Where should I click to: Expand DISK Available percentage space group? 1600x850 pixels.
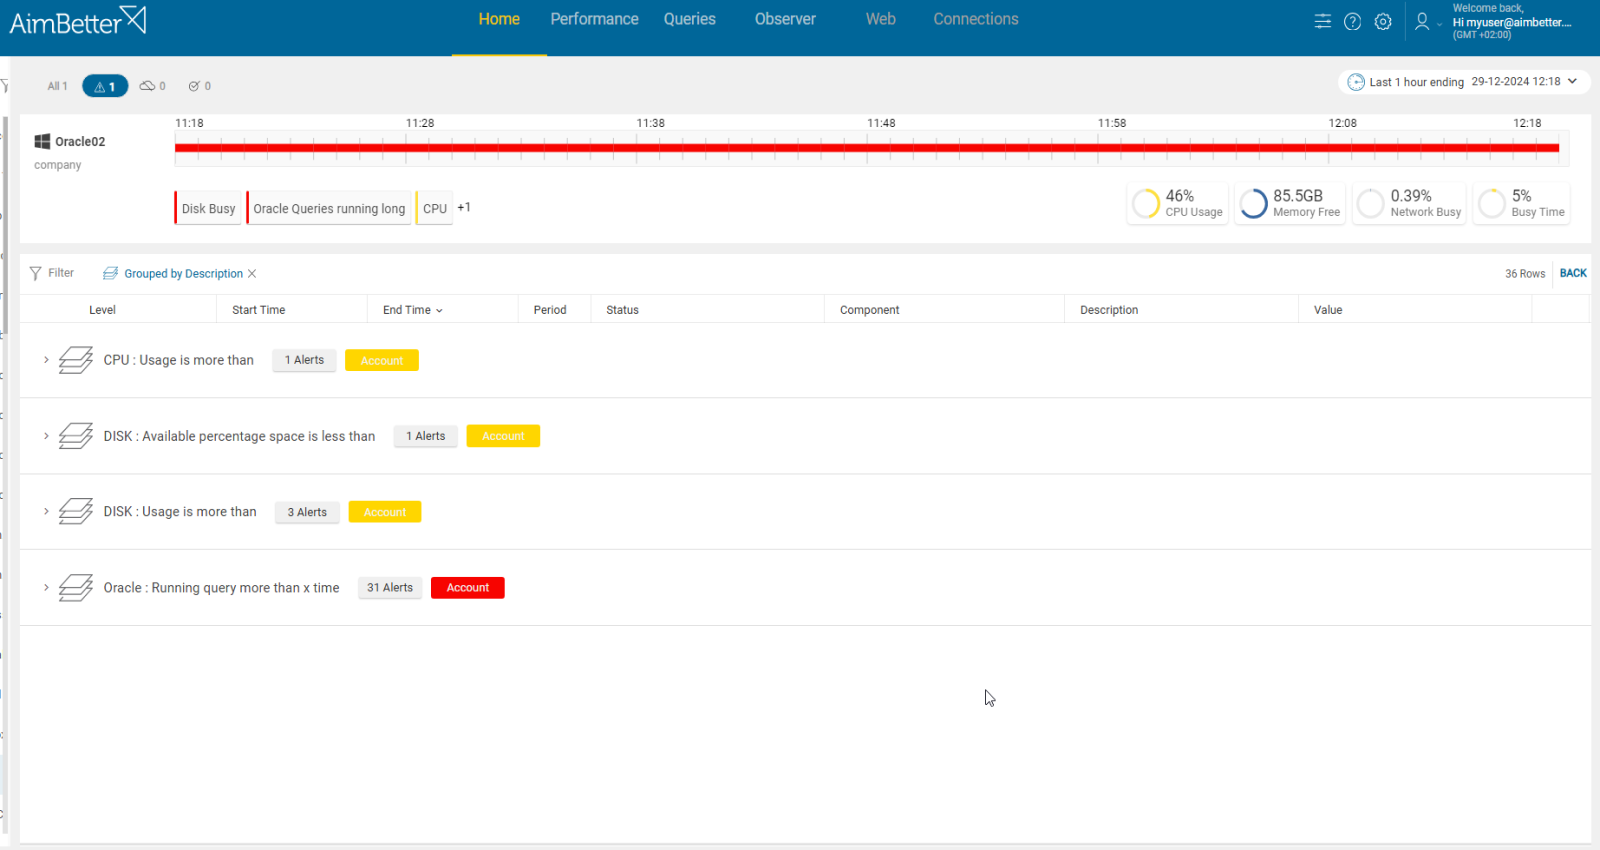[x=46, y=436]
